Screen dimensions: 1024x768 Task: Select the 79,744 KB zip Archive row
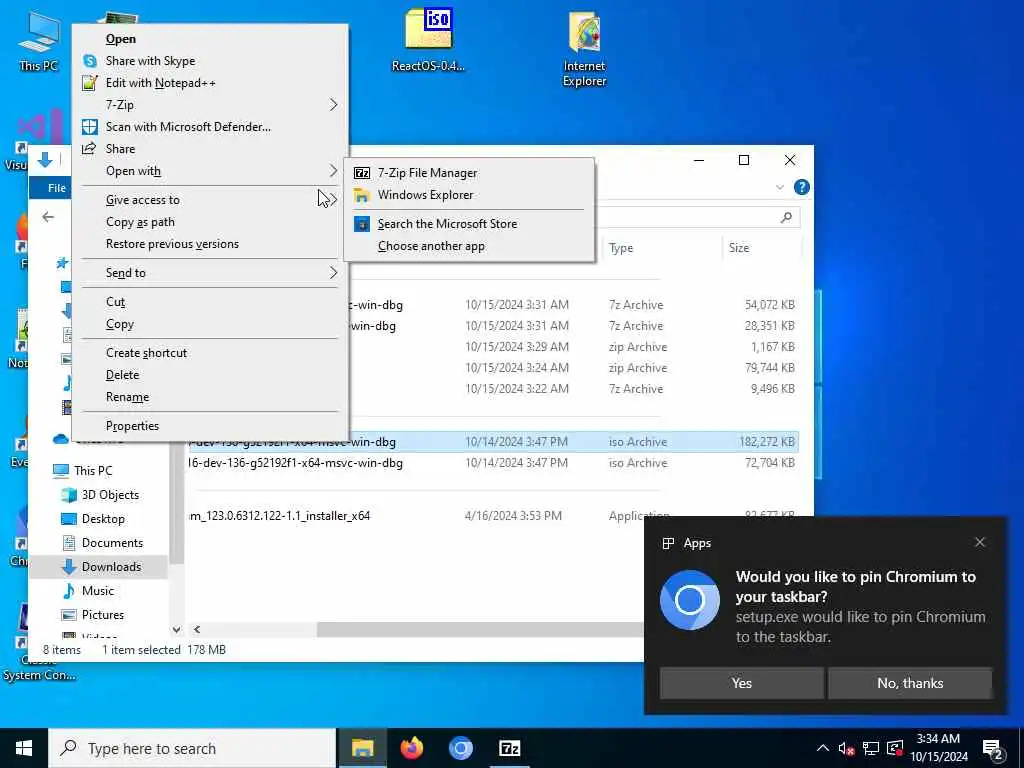(573, 368)
